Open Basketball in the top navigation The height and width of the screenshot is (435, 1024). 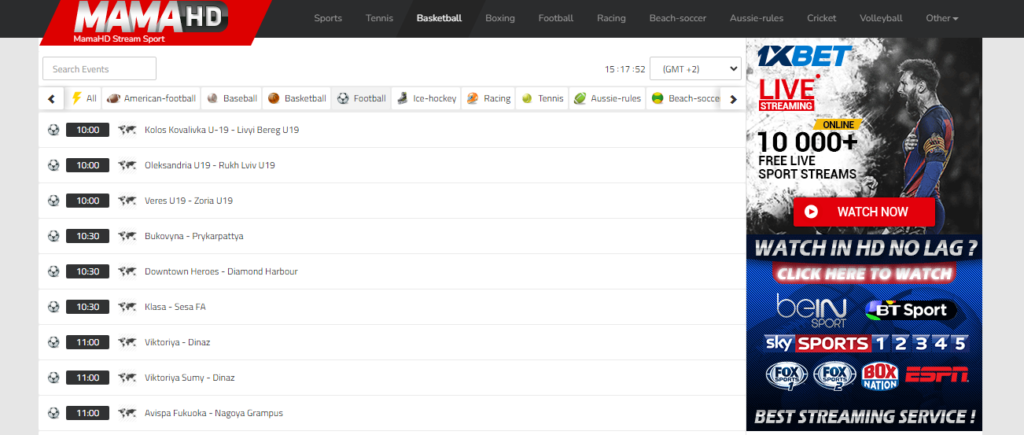pyautogui.click(x=439, y=18)
